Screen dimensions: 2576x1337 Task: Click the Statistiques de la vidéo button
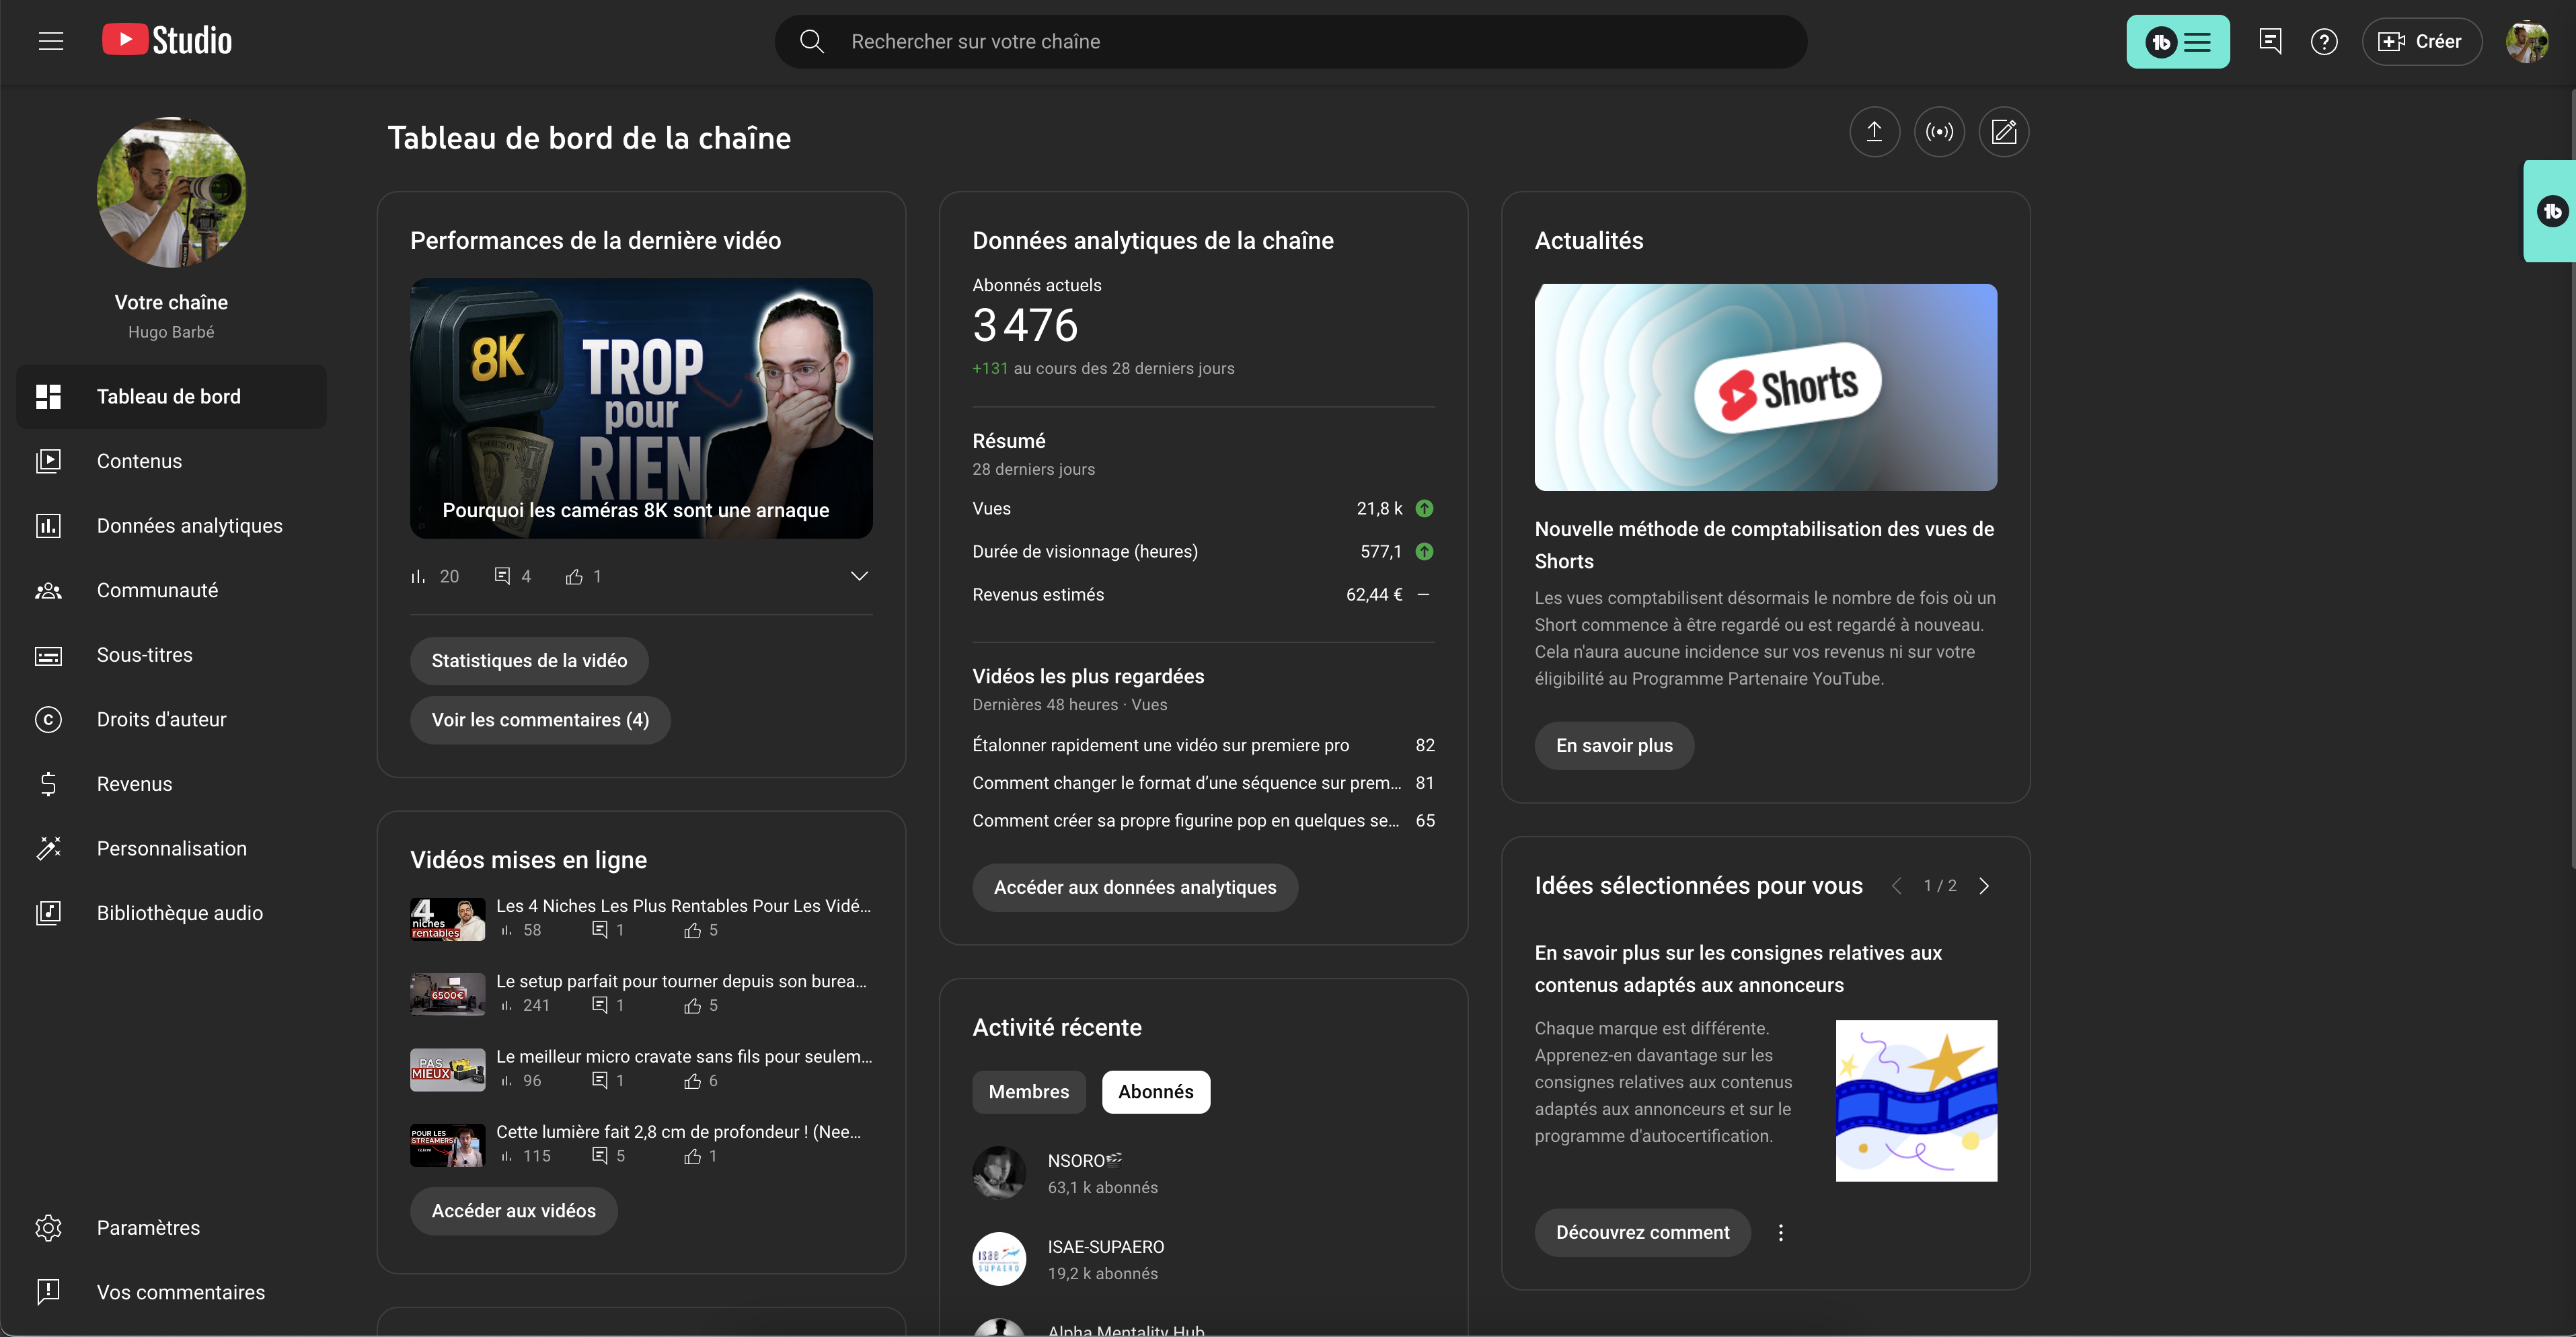point(529,660)
